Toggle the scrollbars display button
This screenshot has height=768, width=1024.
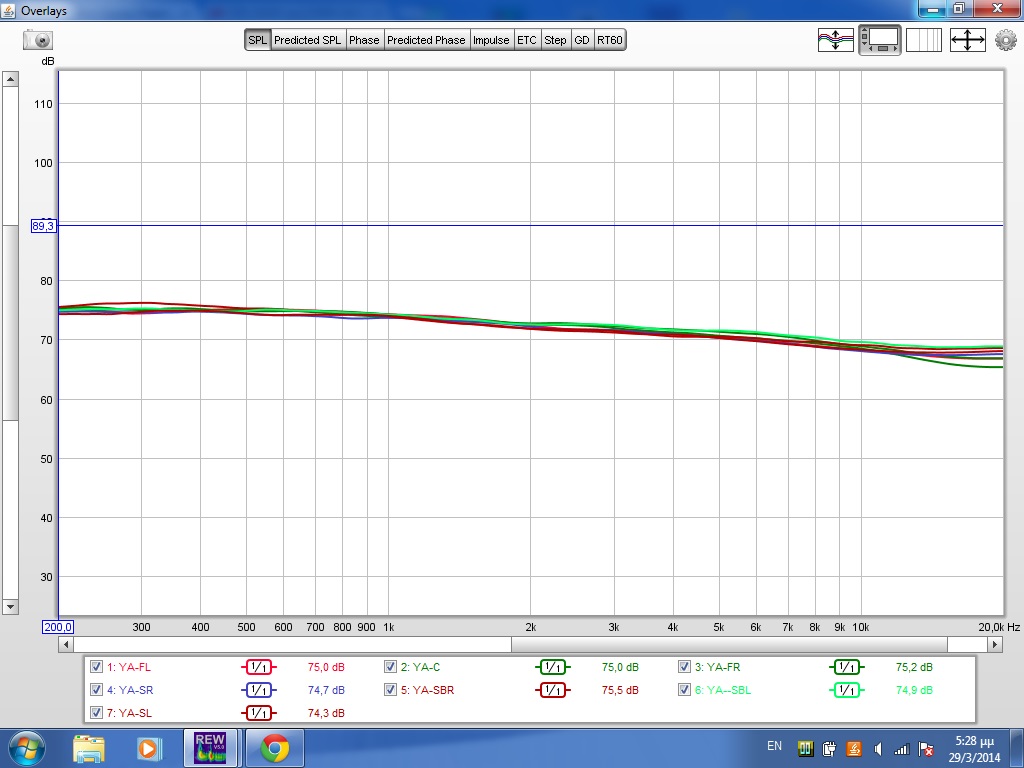tap(880, 40)
